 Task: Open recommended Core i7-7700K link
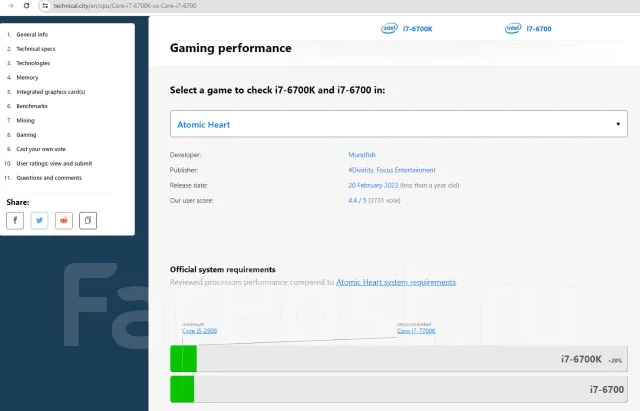coord(416,331)
